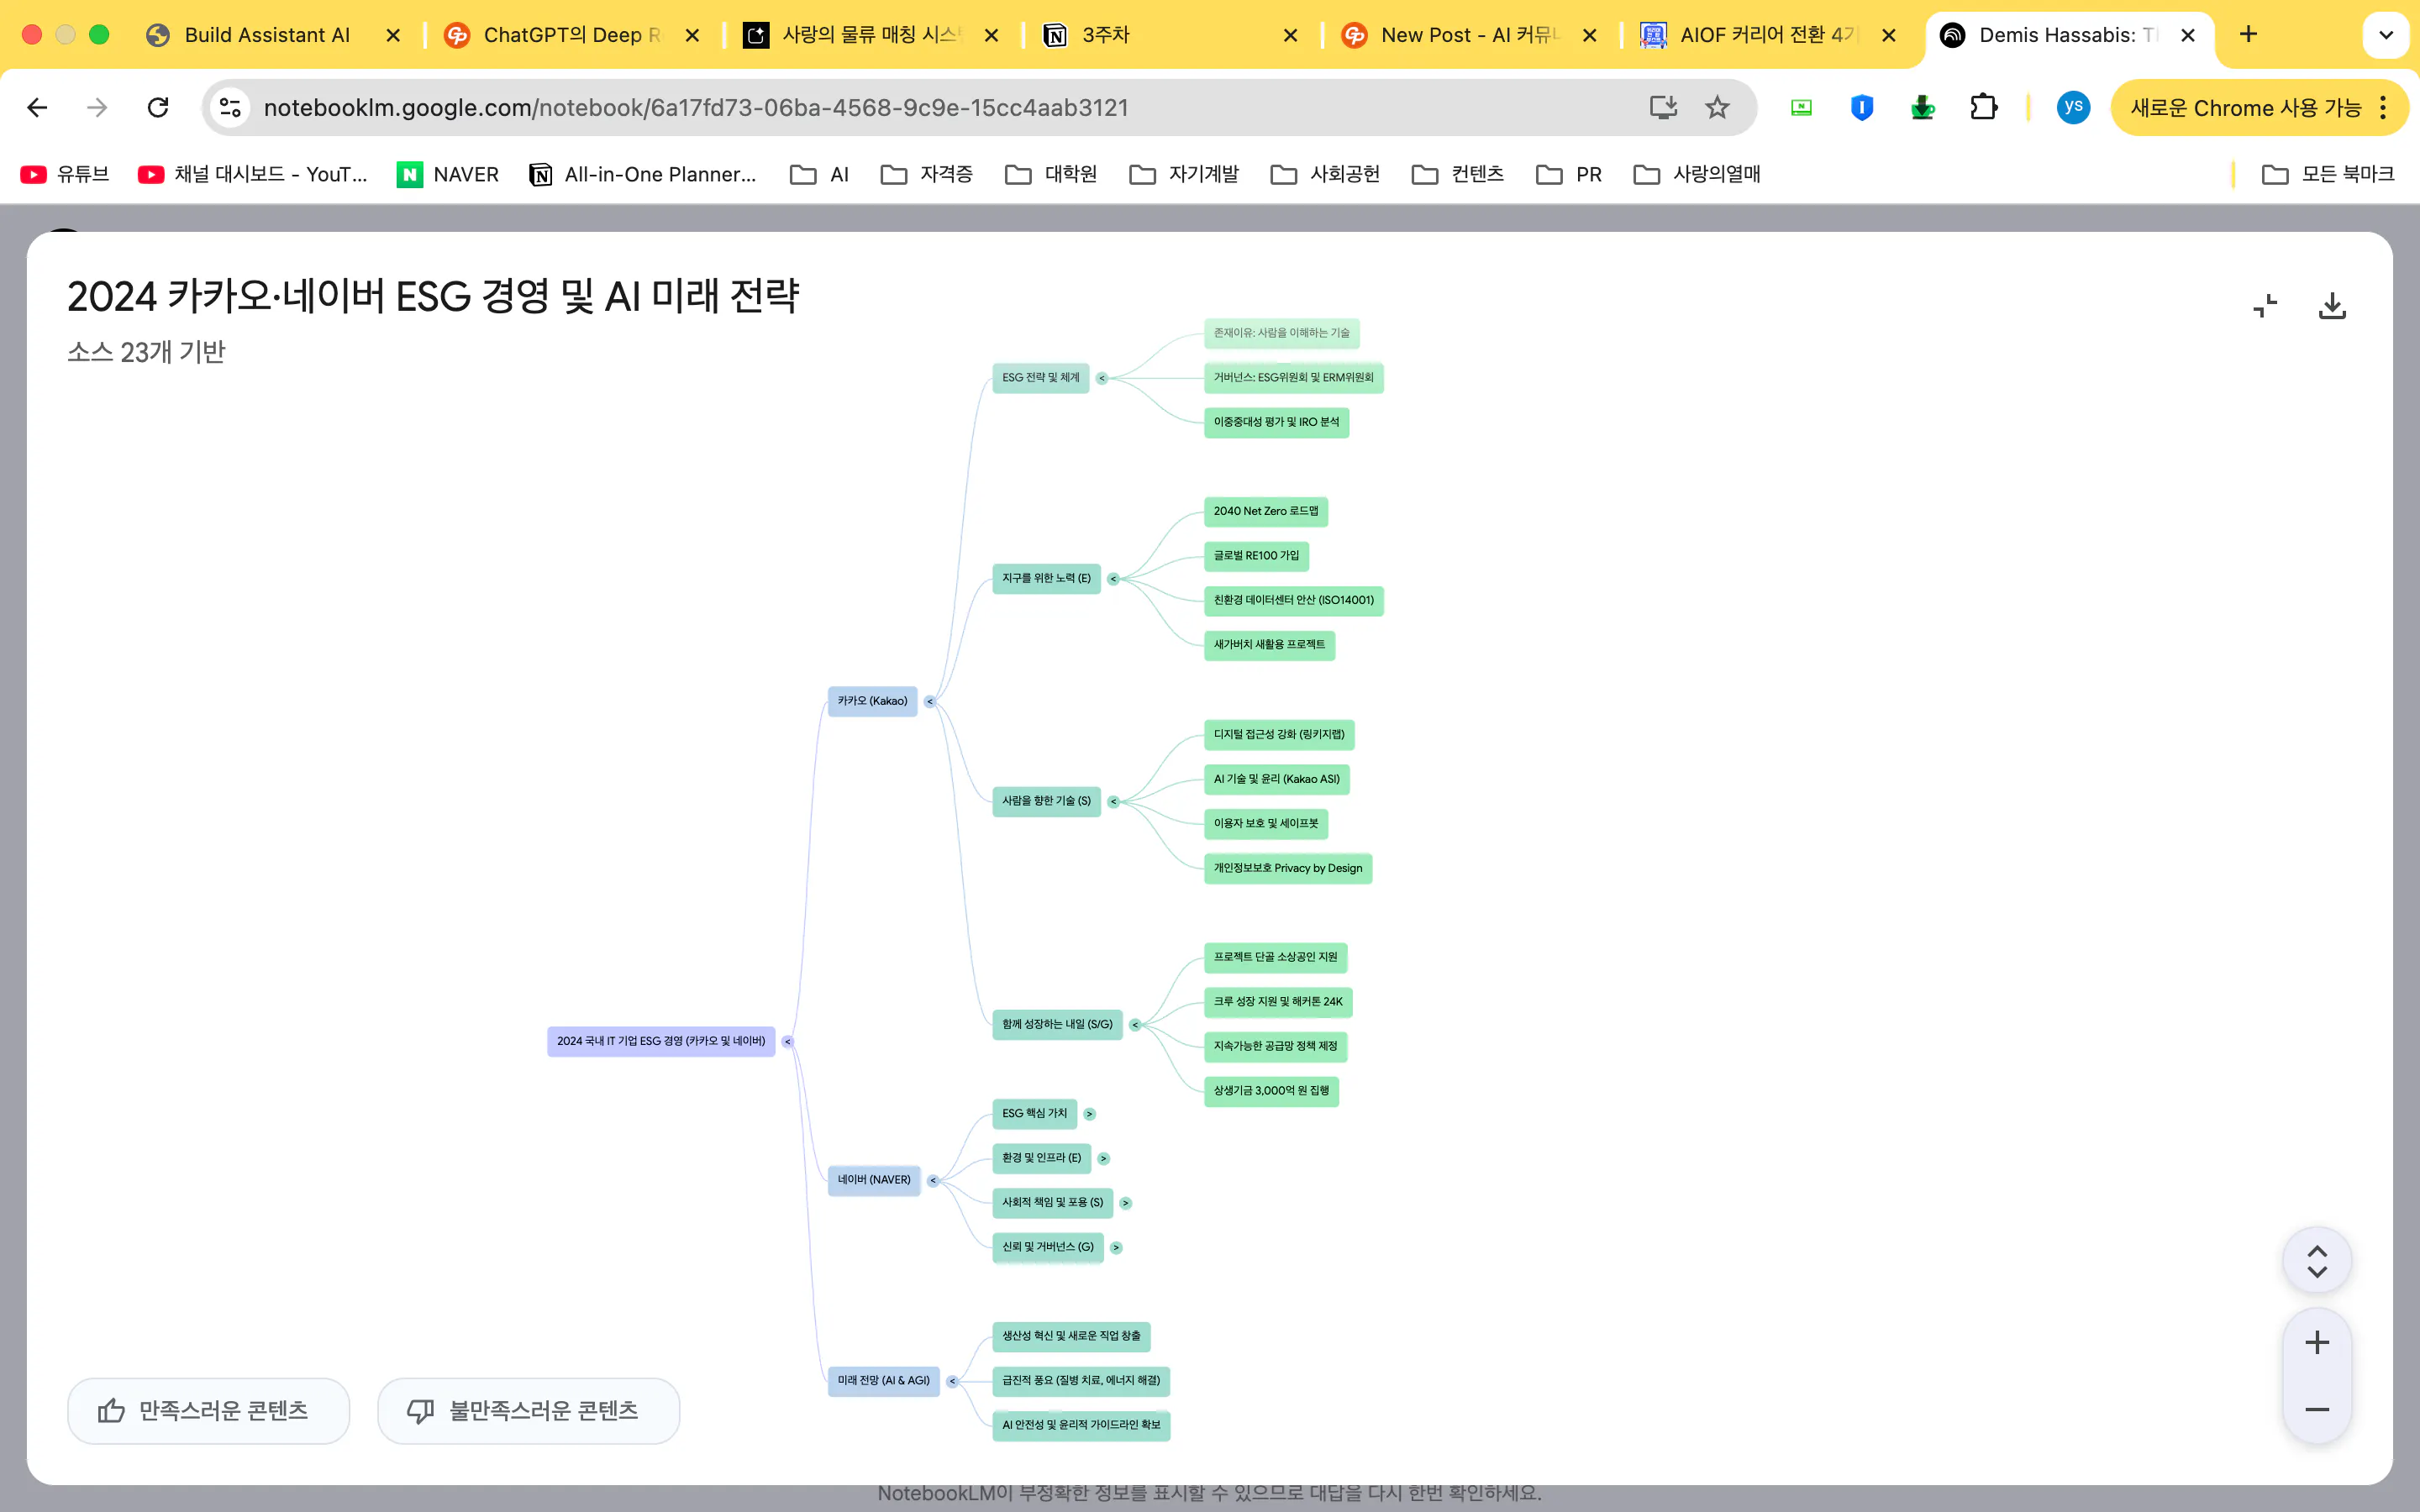Open the NAVER bookmark

(x=448, y=174)
